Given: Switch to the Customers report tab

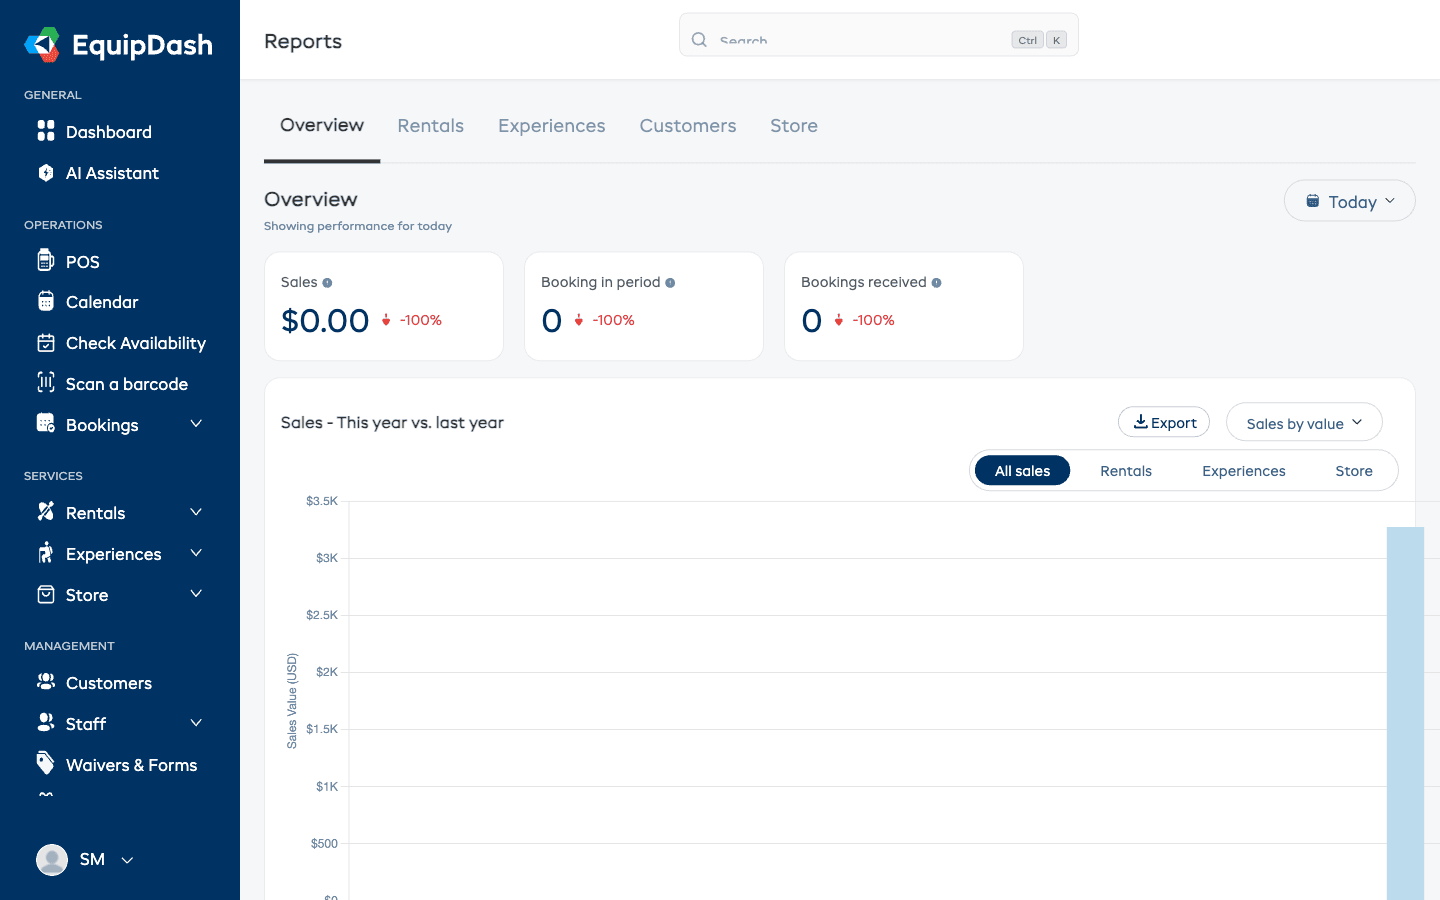Looking at the screenshot, I should click(687, 125).
